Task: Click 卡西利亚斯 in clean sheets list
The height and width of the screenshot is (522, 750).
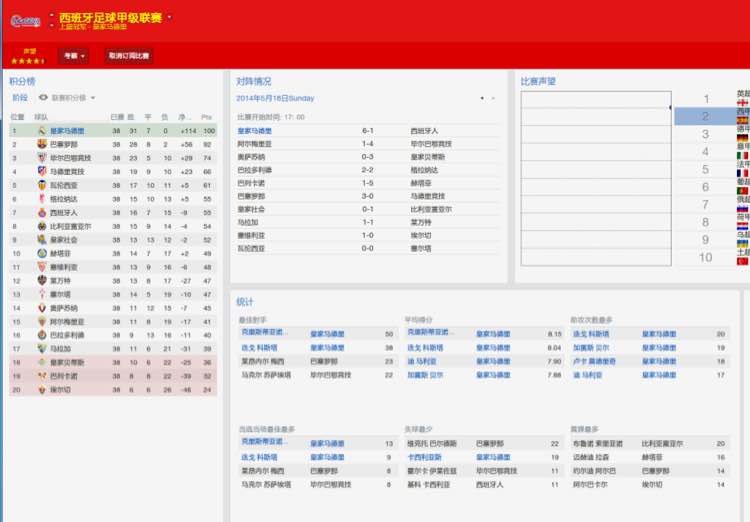Action: pos(424,457)
